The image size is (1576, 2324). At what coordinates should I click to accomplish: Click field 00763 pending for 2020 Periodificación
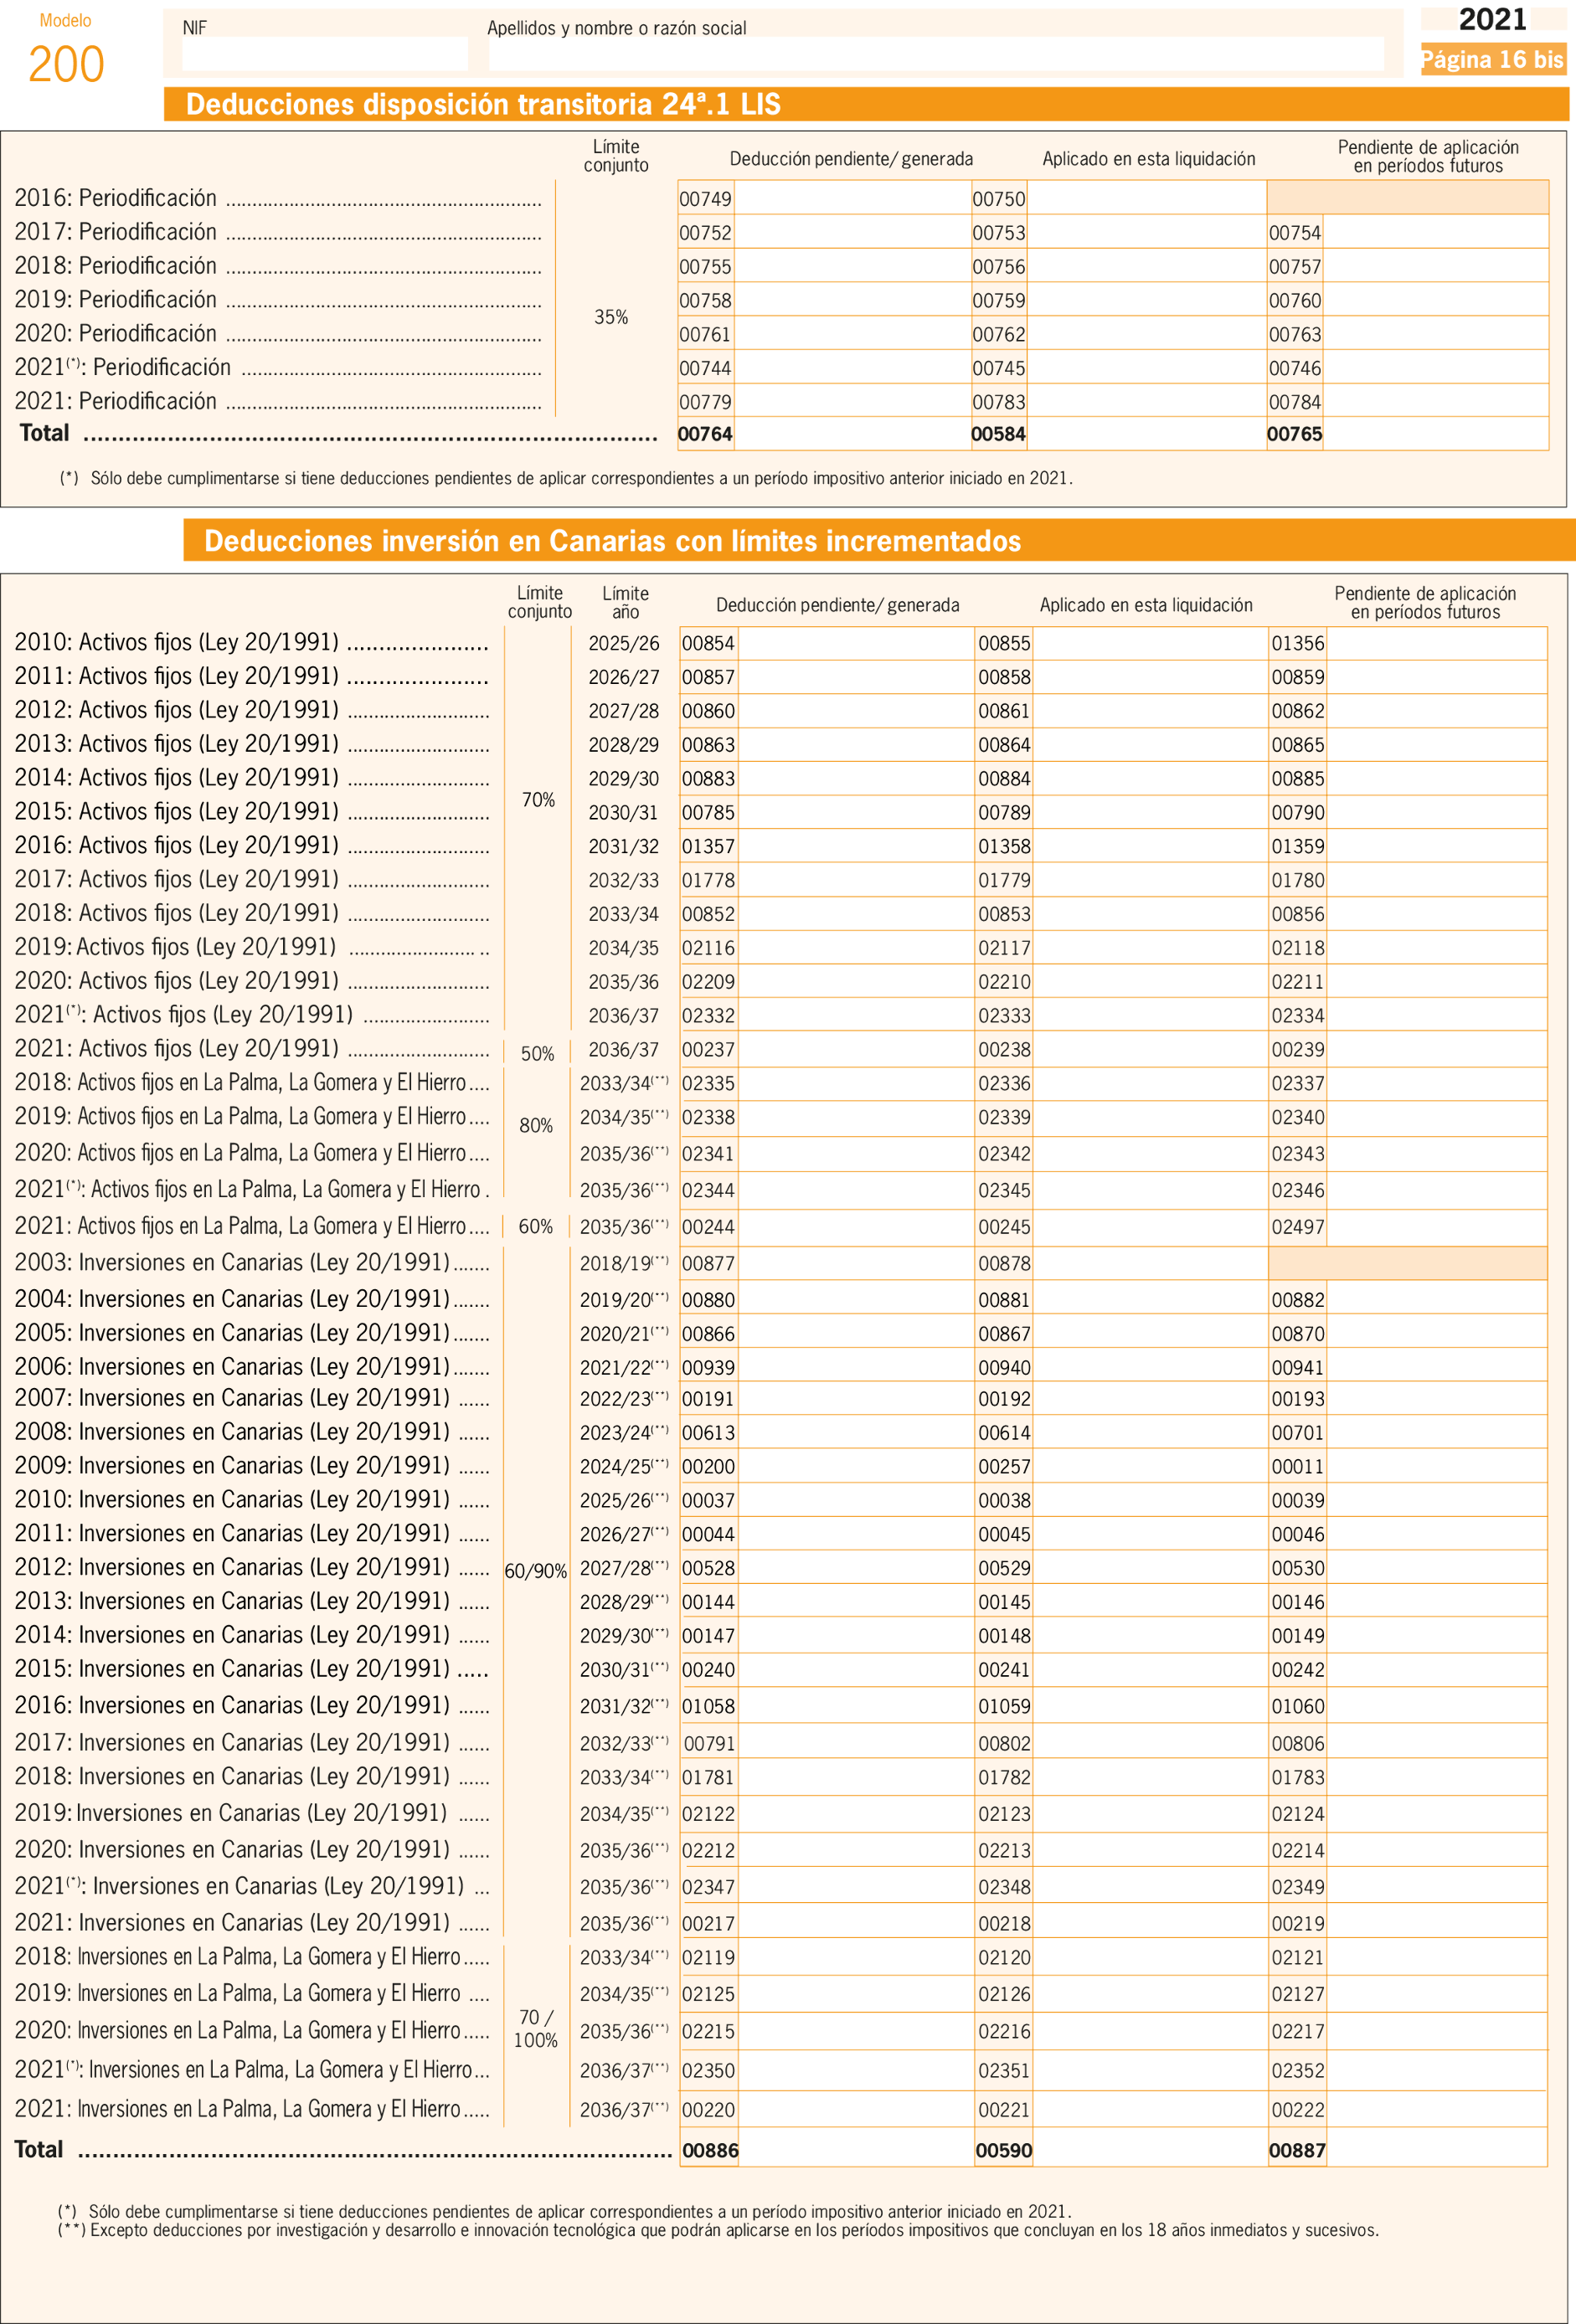coord(1435,334)
